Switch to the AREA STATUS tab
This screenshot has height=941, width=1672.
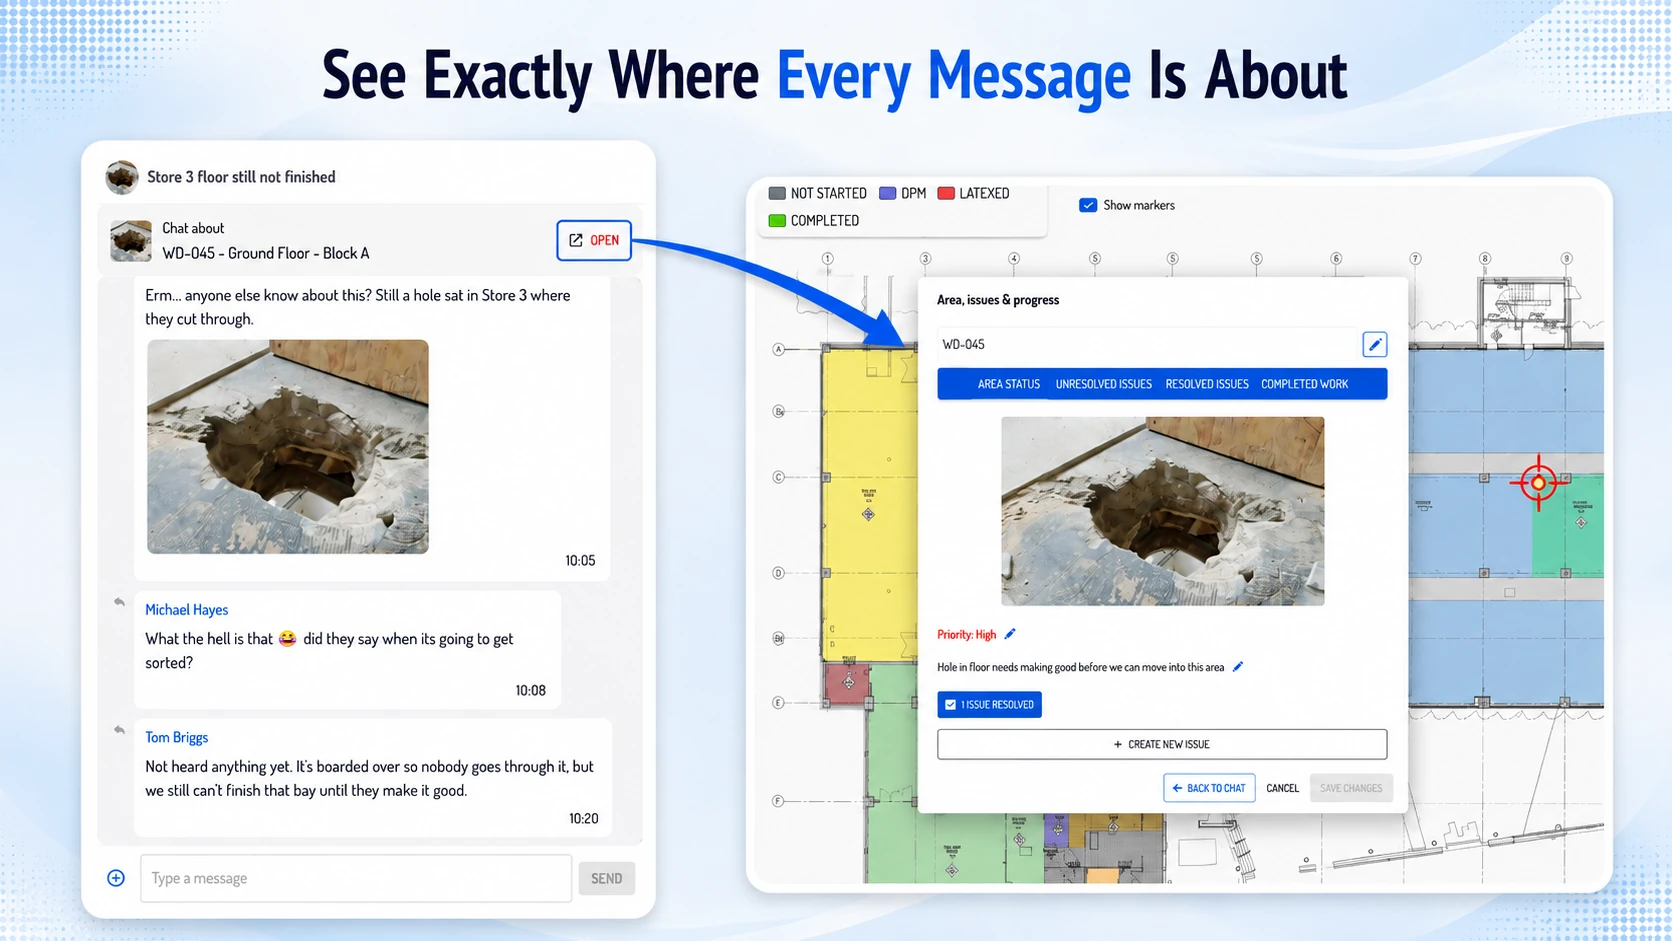pyautogui.click(x=1008, y=384)
